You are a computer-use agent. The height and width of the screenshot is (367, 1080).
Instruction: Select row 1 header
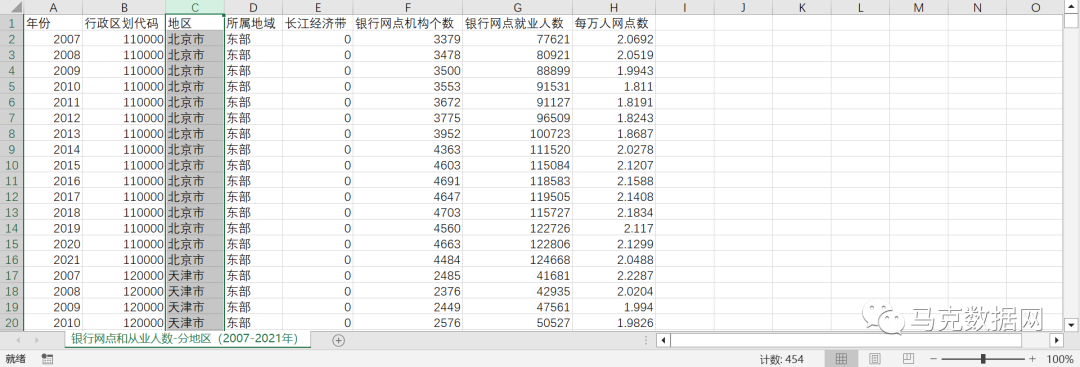pyautogui.click(x=12, y=23)
